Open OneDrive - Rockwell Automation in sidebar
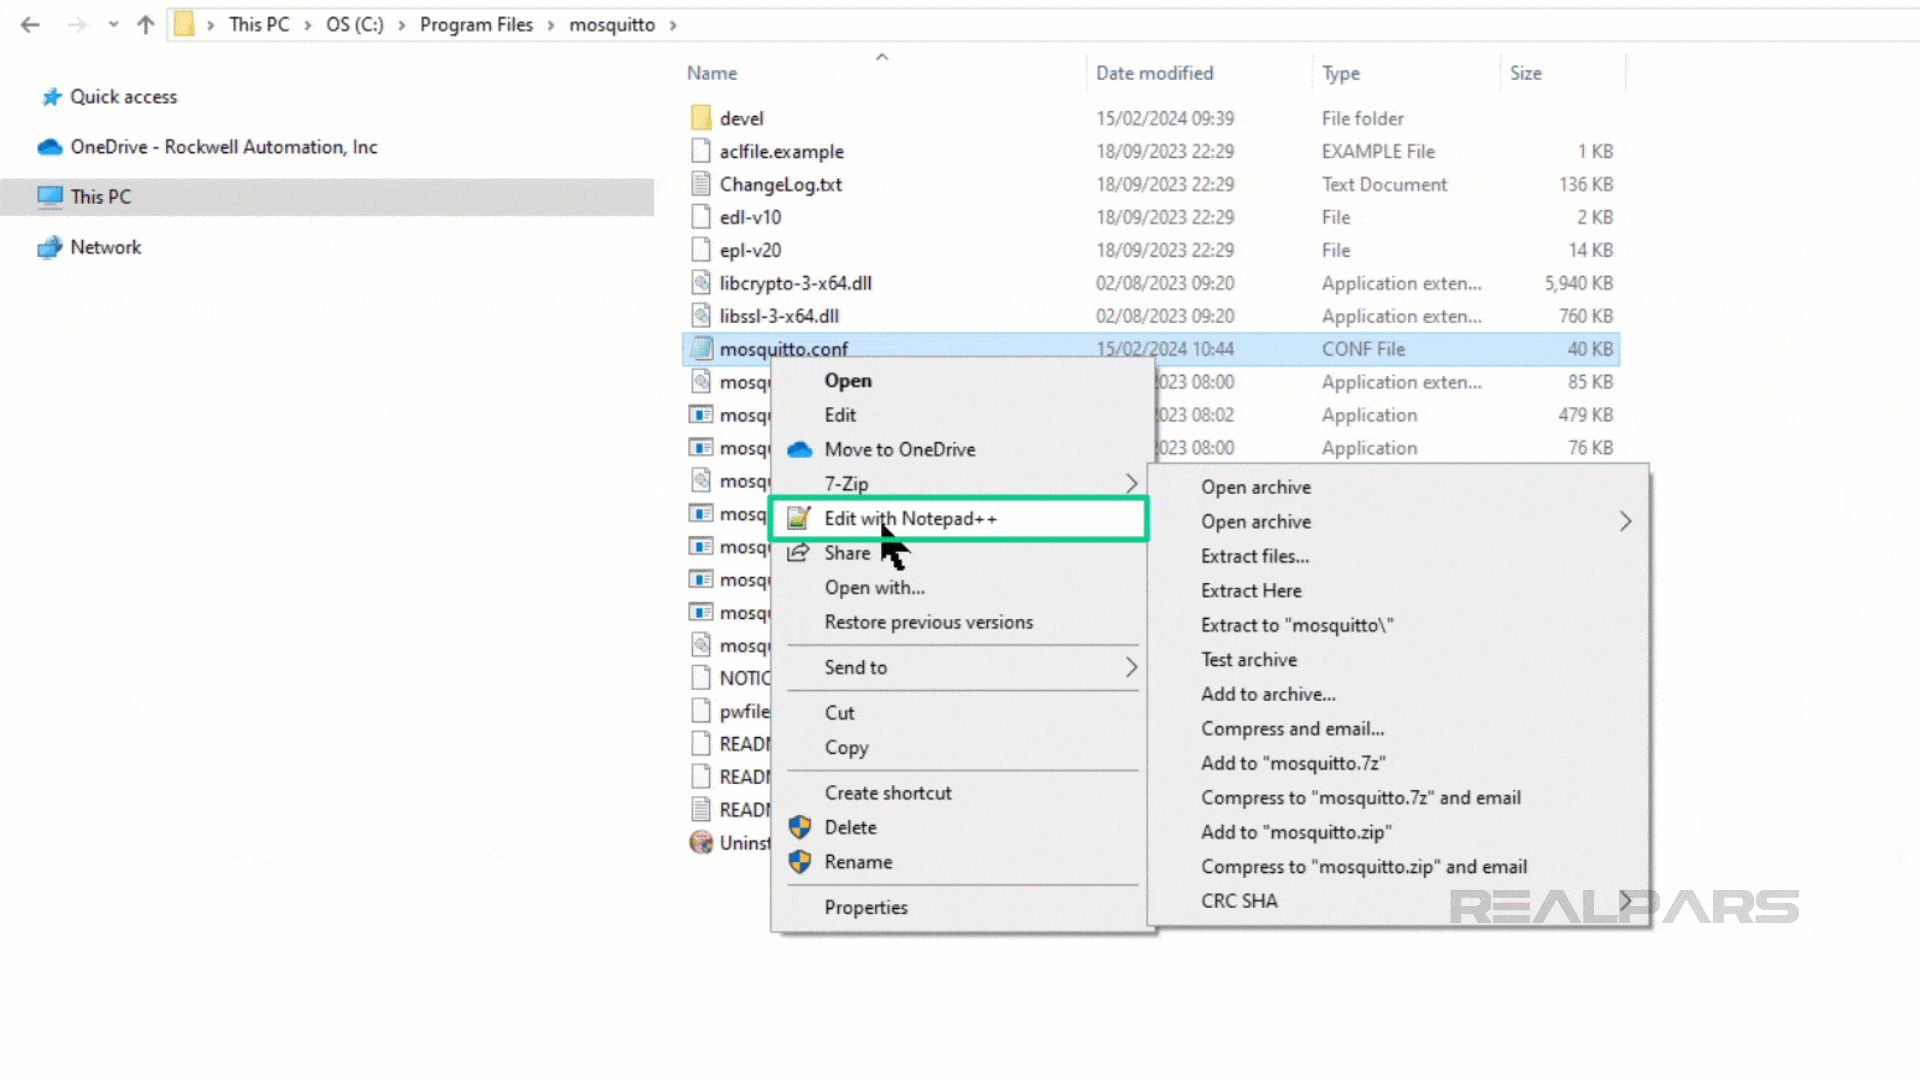The width and height of the screenshot is (1920, 1080). click(223, 147)
